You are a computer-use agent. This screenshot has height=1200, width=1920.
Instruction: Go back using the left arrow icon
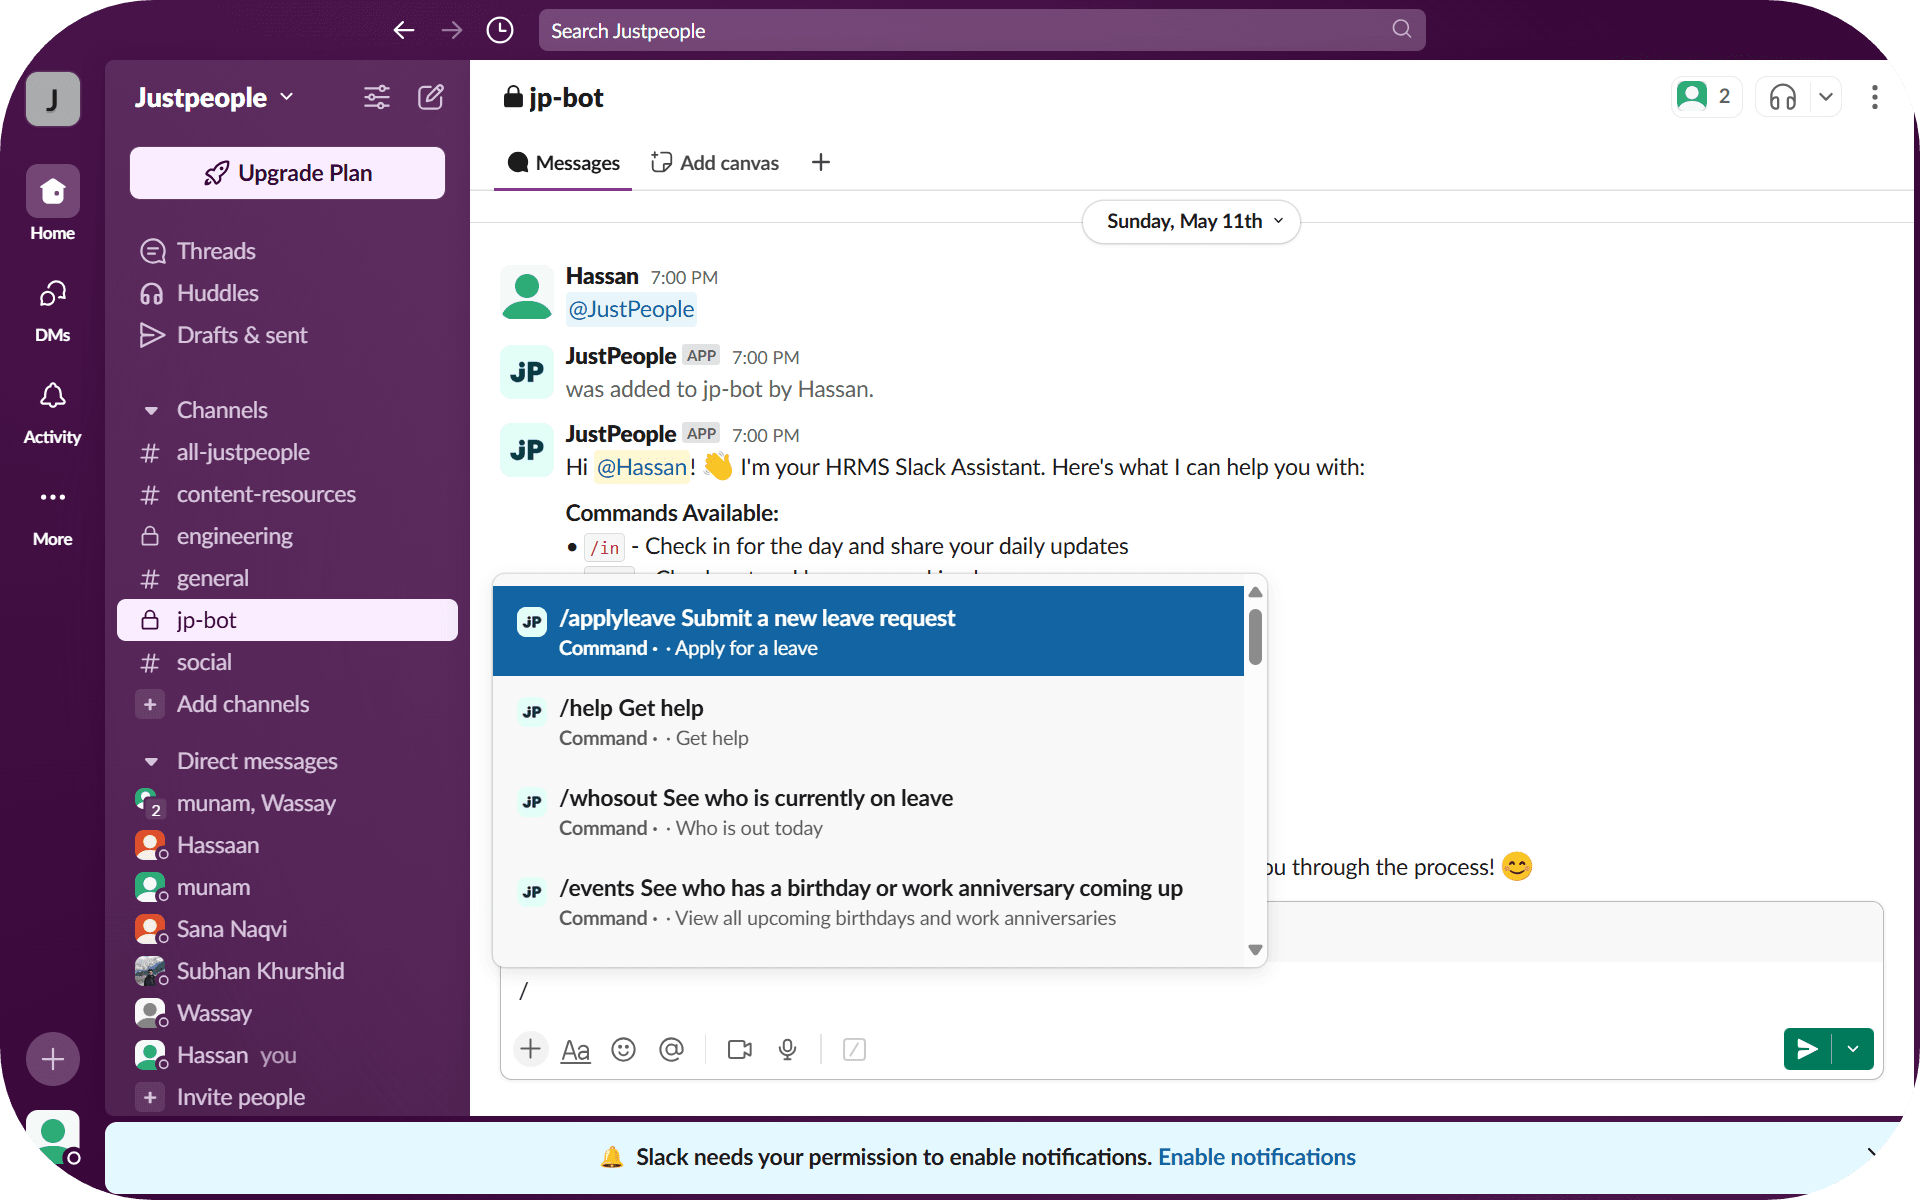point(404,30)
